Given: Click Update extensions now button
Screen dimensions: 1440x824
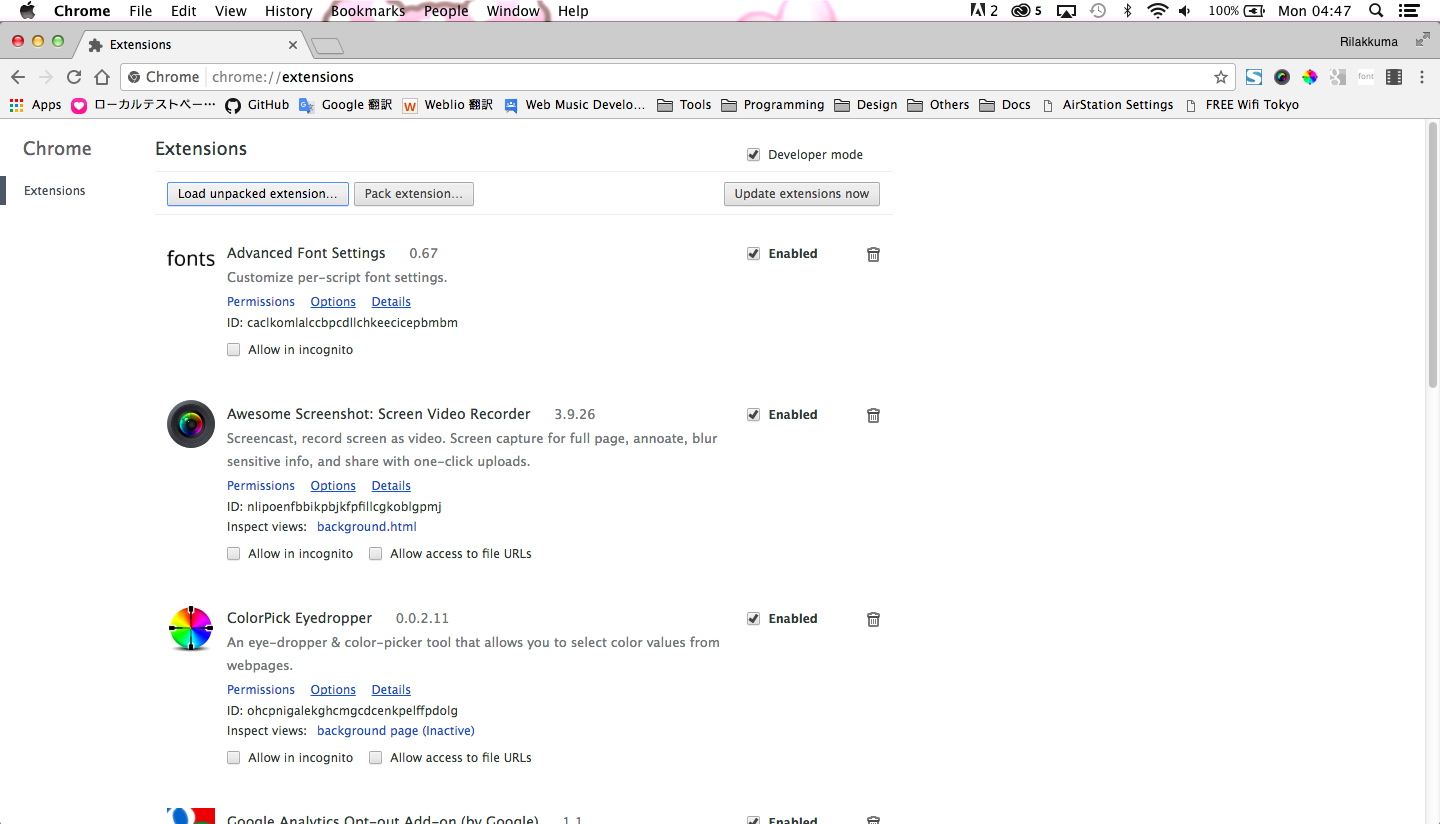Looking at the screenshot, I should click(x=802, y=194).
